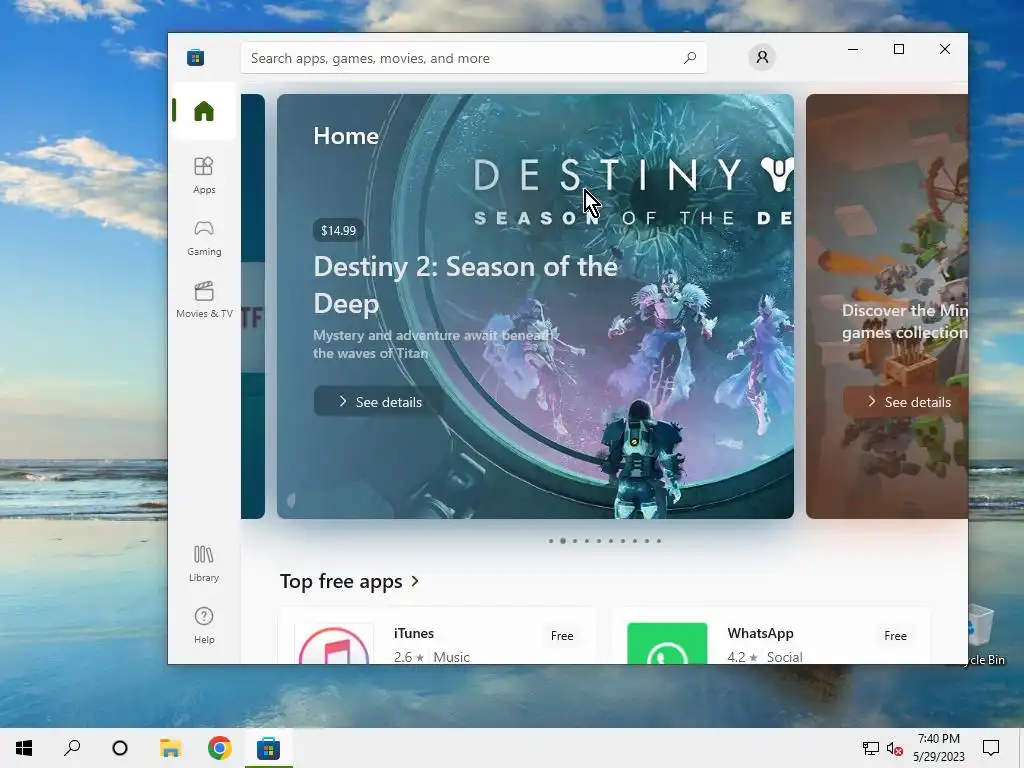
Task: Click the muted volume tray icon
Action: point(895,748)
